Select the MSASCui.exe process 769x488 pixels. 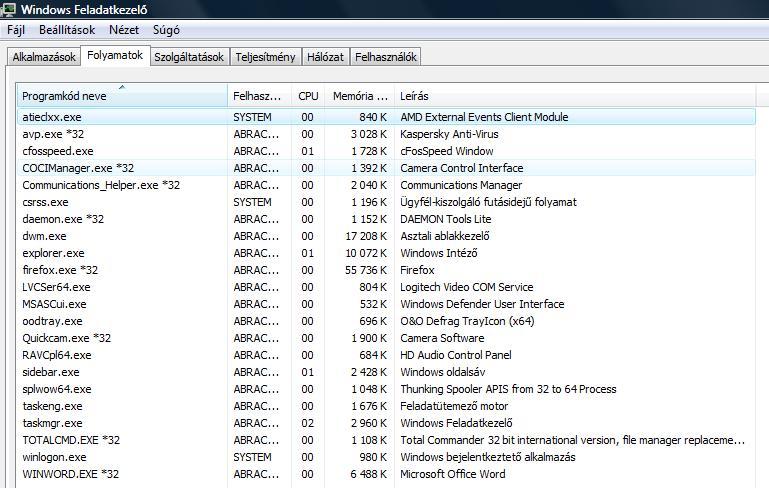386,304
